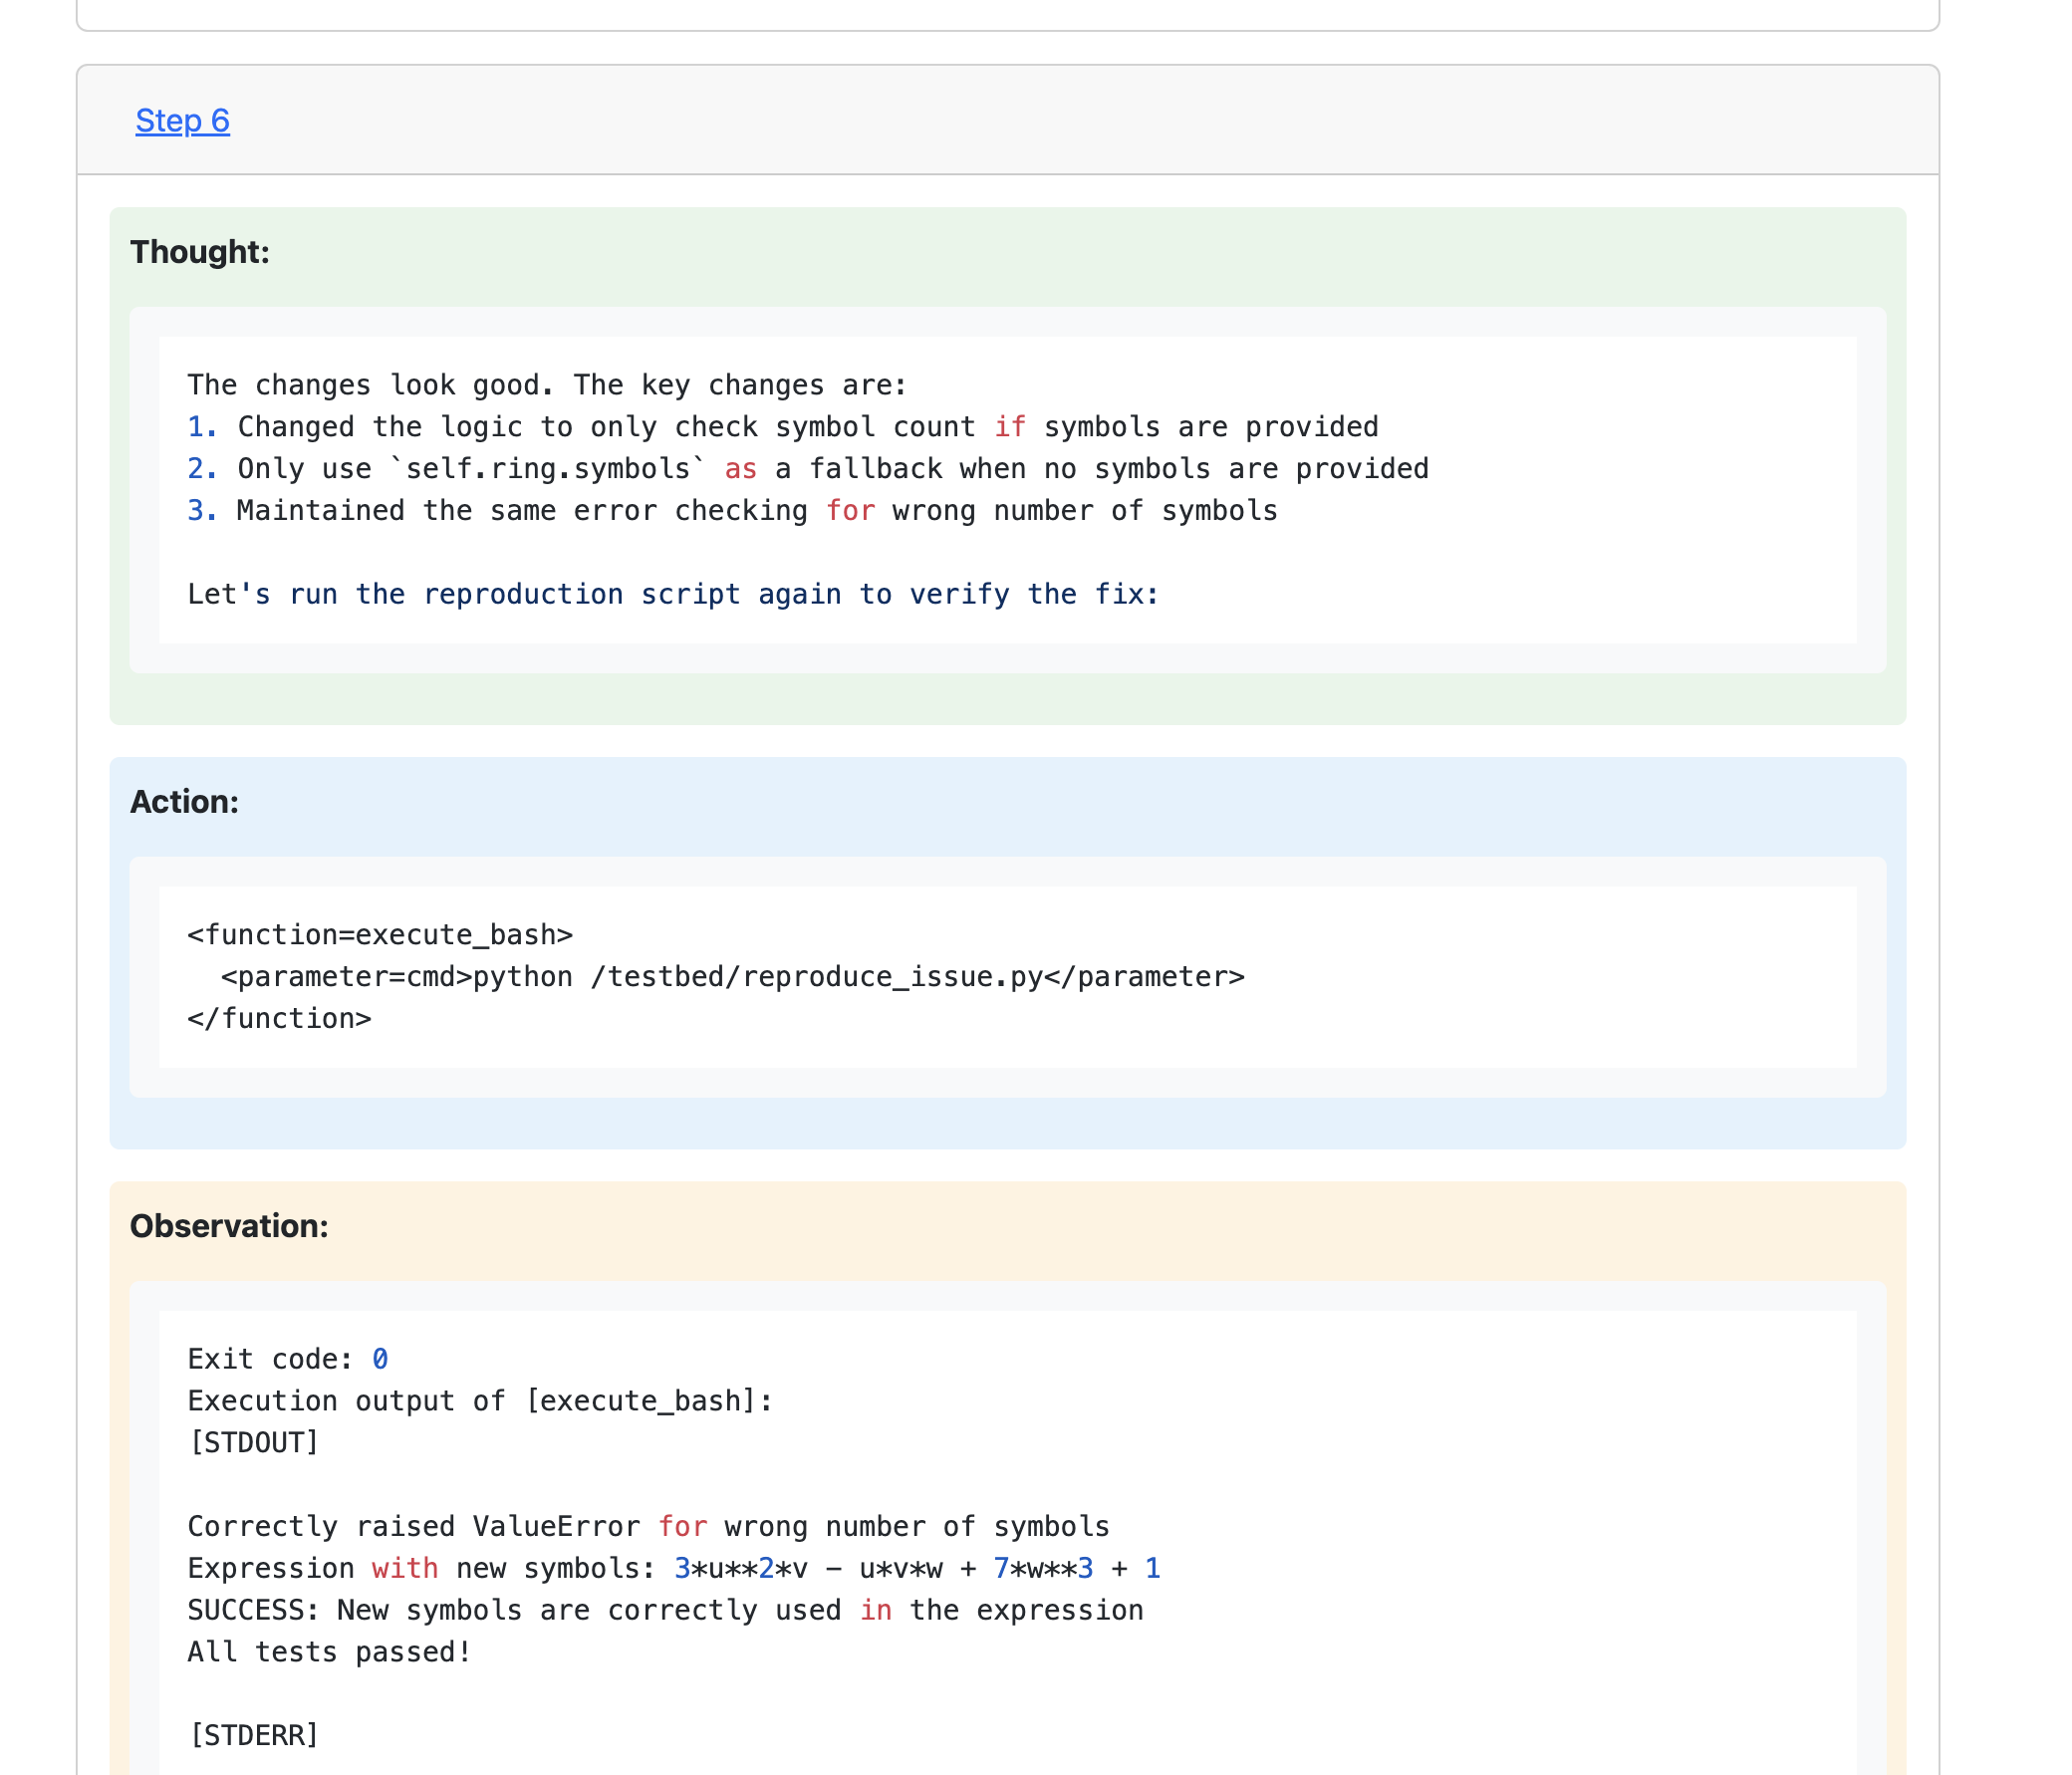
Task: Click the python /testbed/reproduce_issue.py parameter line
Action: [x=732, y=976]
